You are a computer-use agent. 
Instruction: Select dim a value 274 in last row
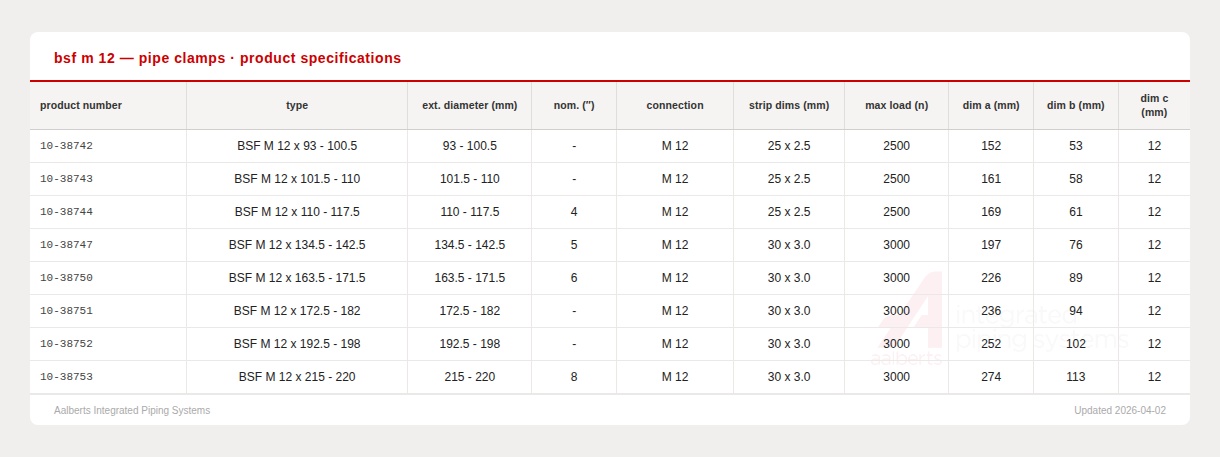coord(991,377)
